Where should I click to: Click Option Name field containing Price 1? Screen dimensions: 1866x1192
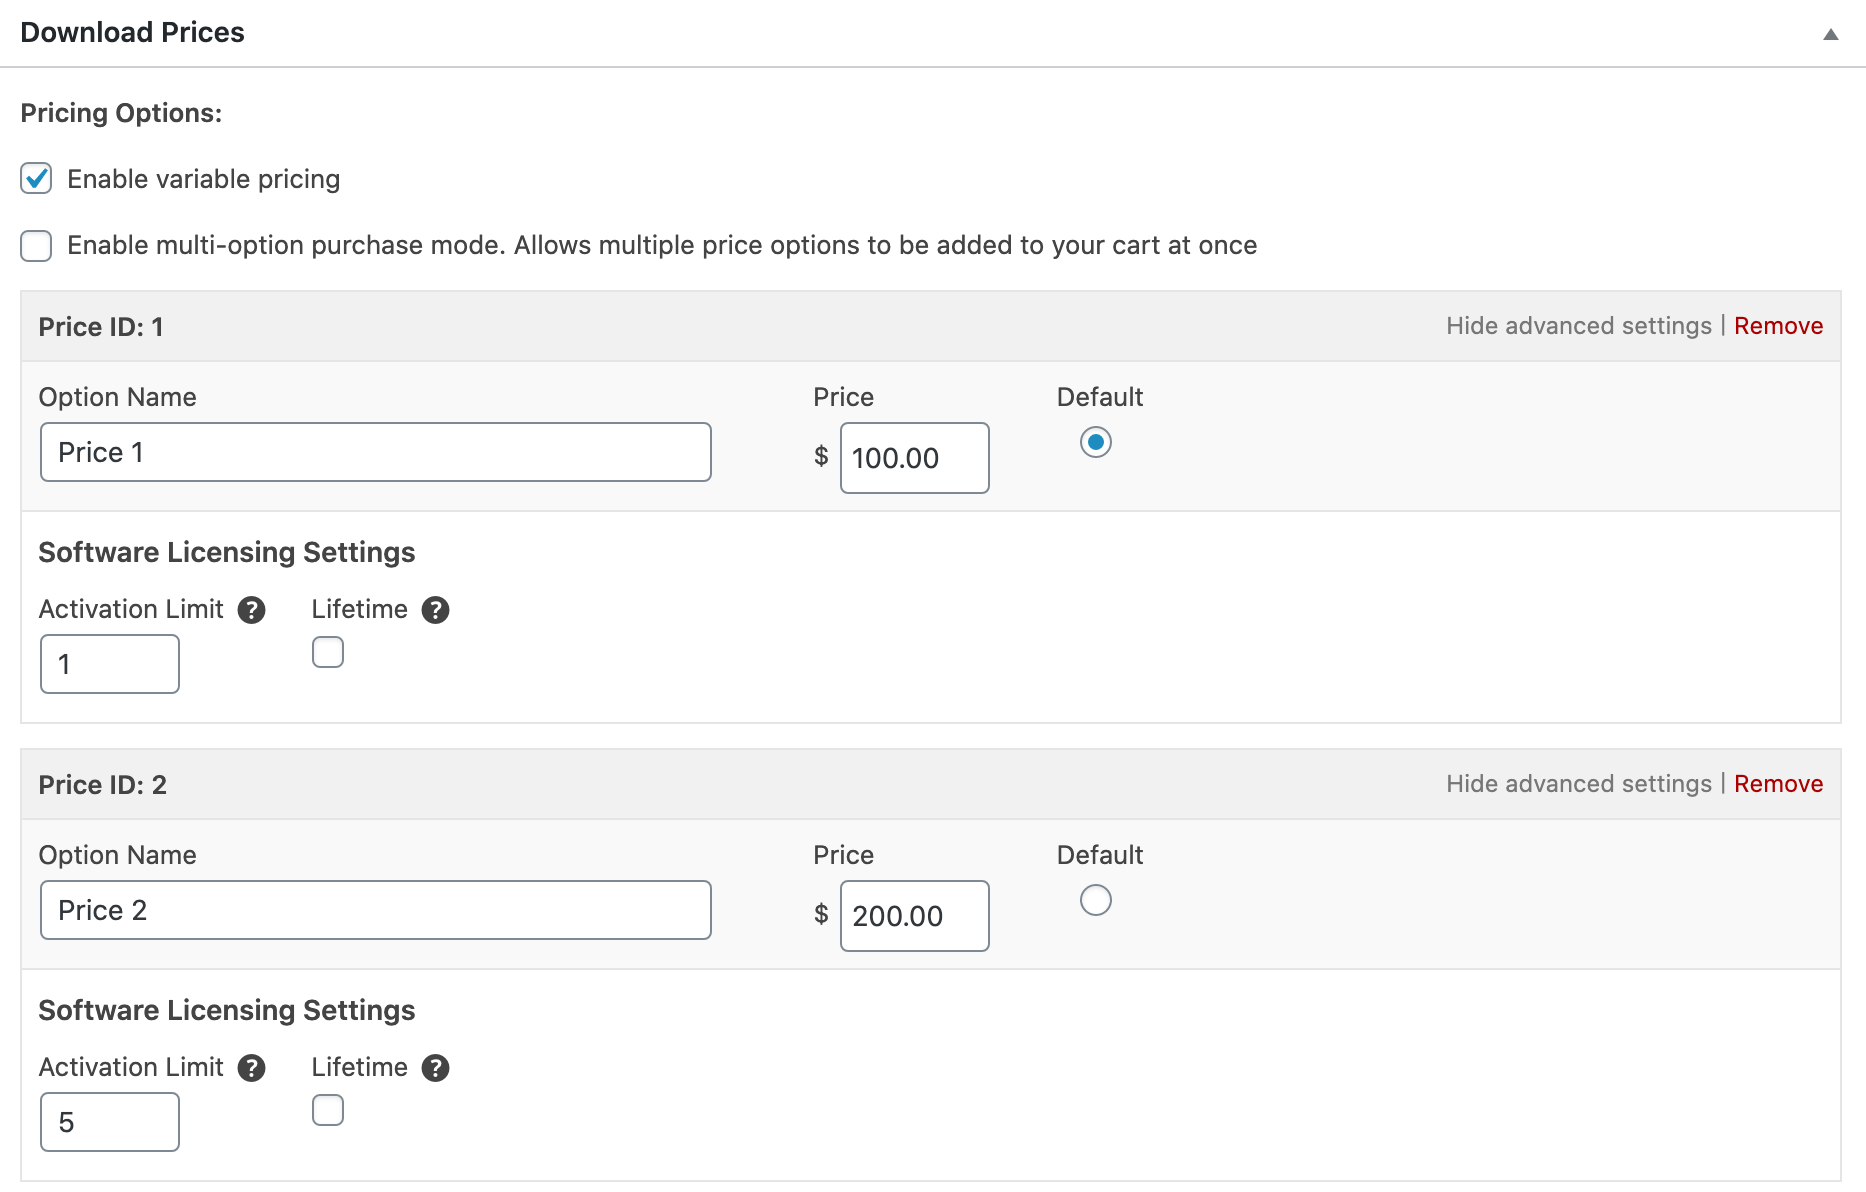375,452
